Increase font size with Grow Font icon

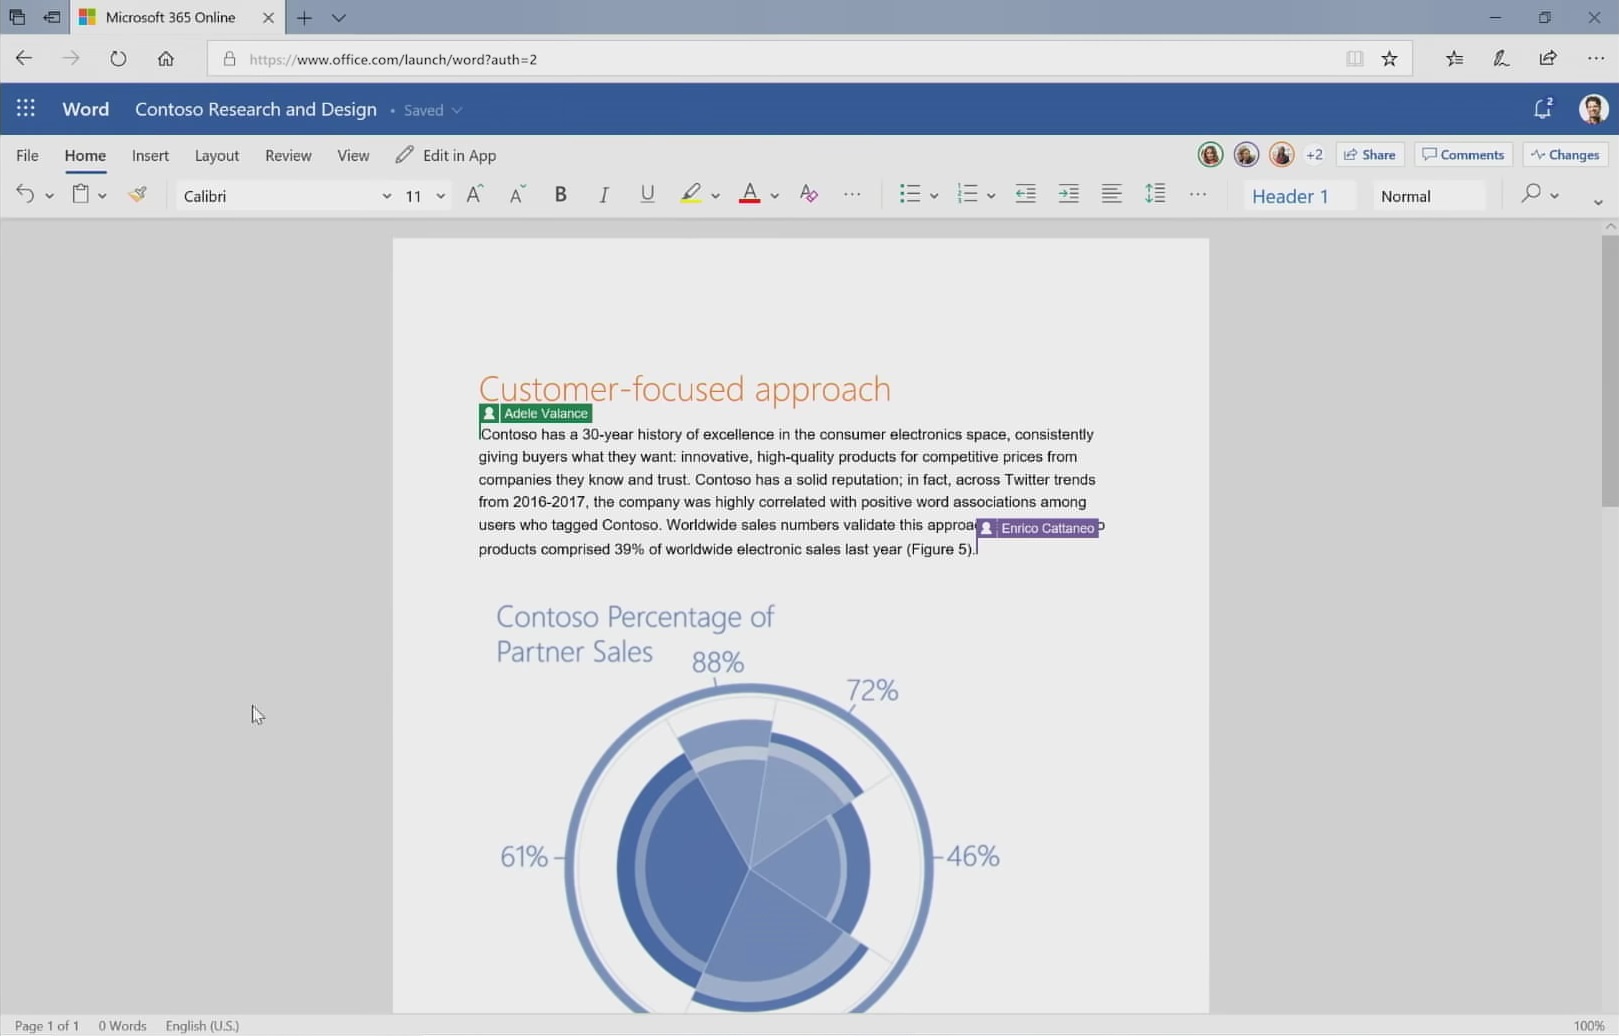click(x=474, y=195)
